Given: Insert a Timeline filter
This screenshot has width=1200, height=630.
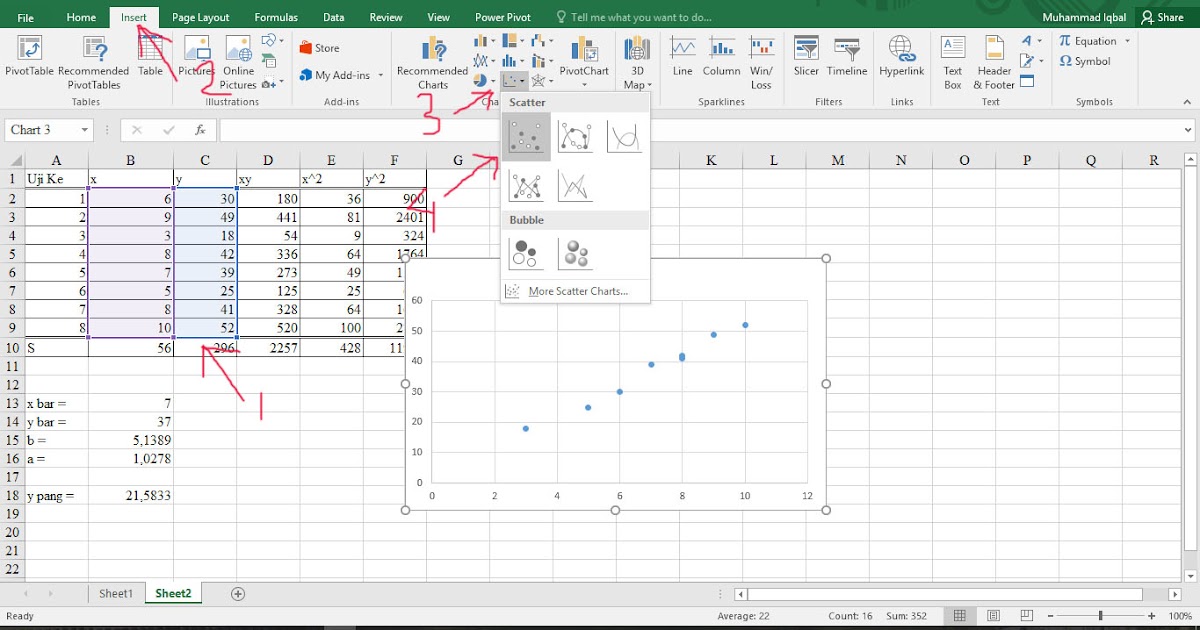Looking at the screenshot, I should point(847,56).
